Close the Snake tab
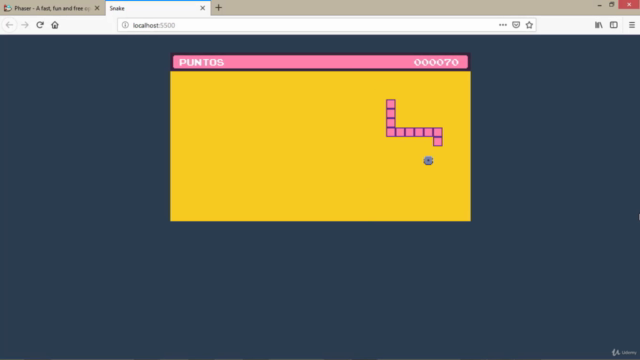Viewport: 640px width, 360px height. 202,8
